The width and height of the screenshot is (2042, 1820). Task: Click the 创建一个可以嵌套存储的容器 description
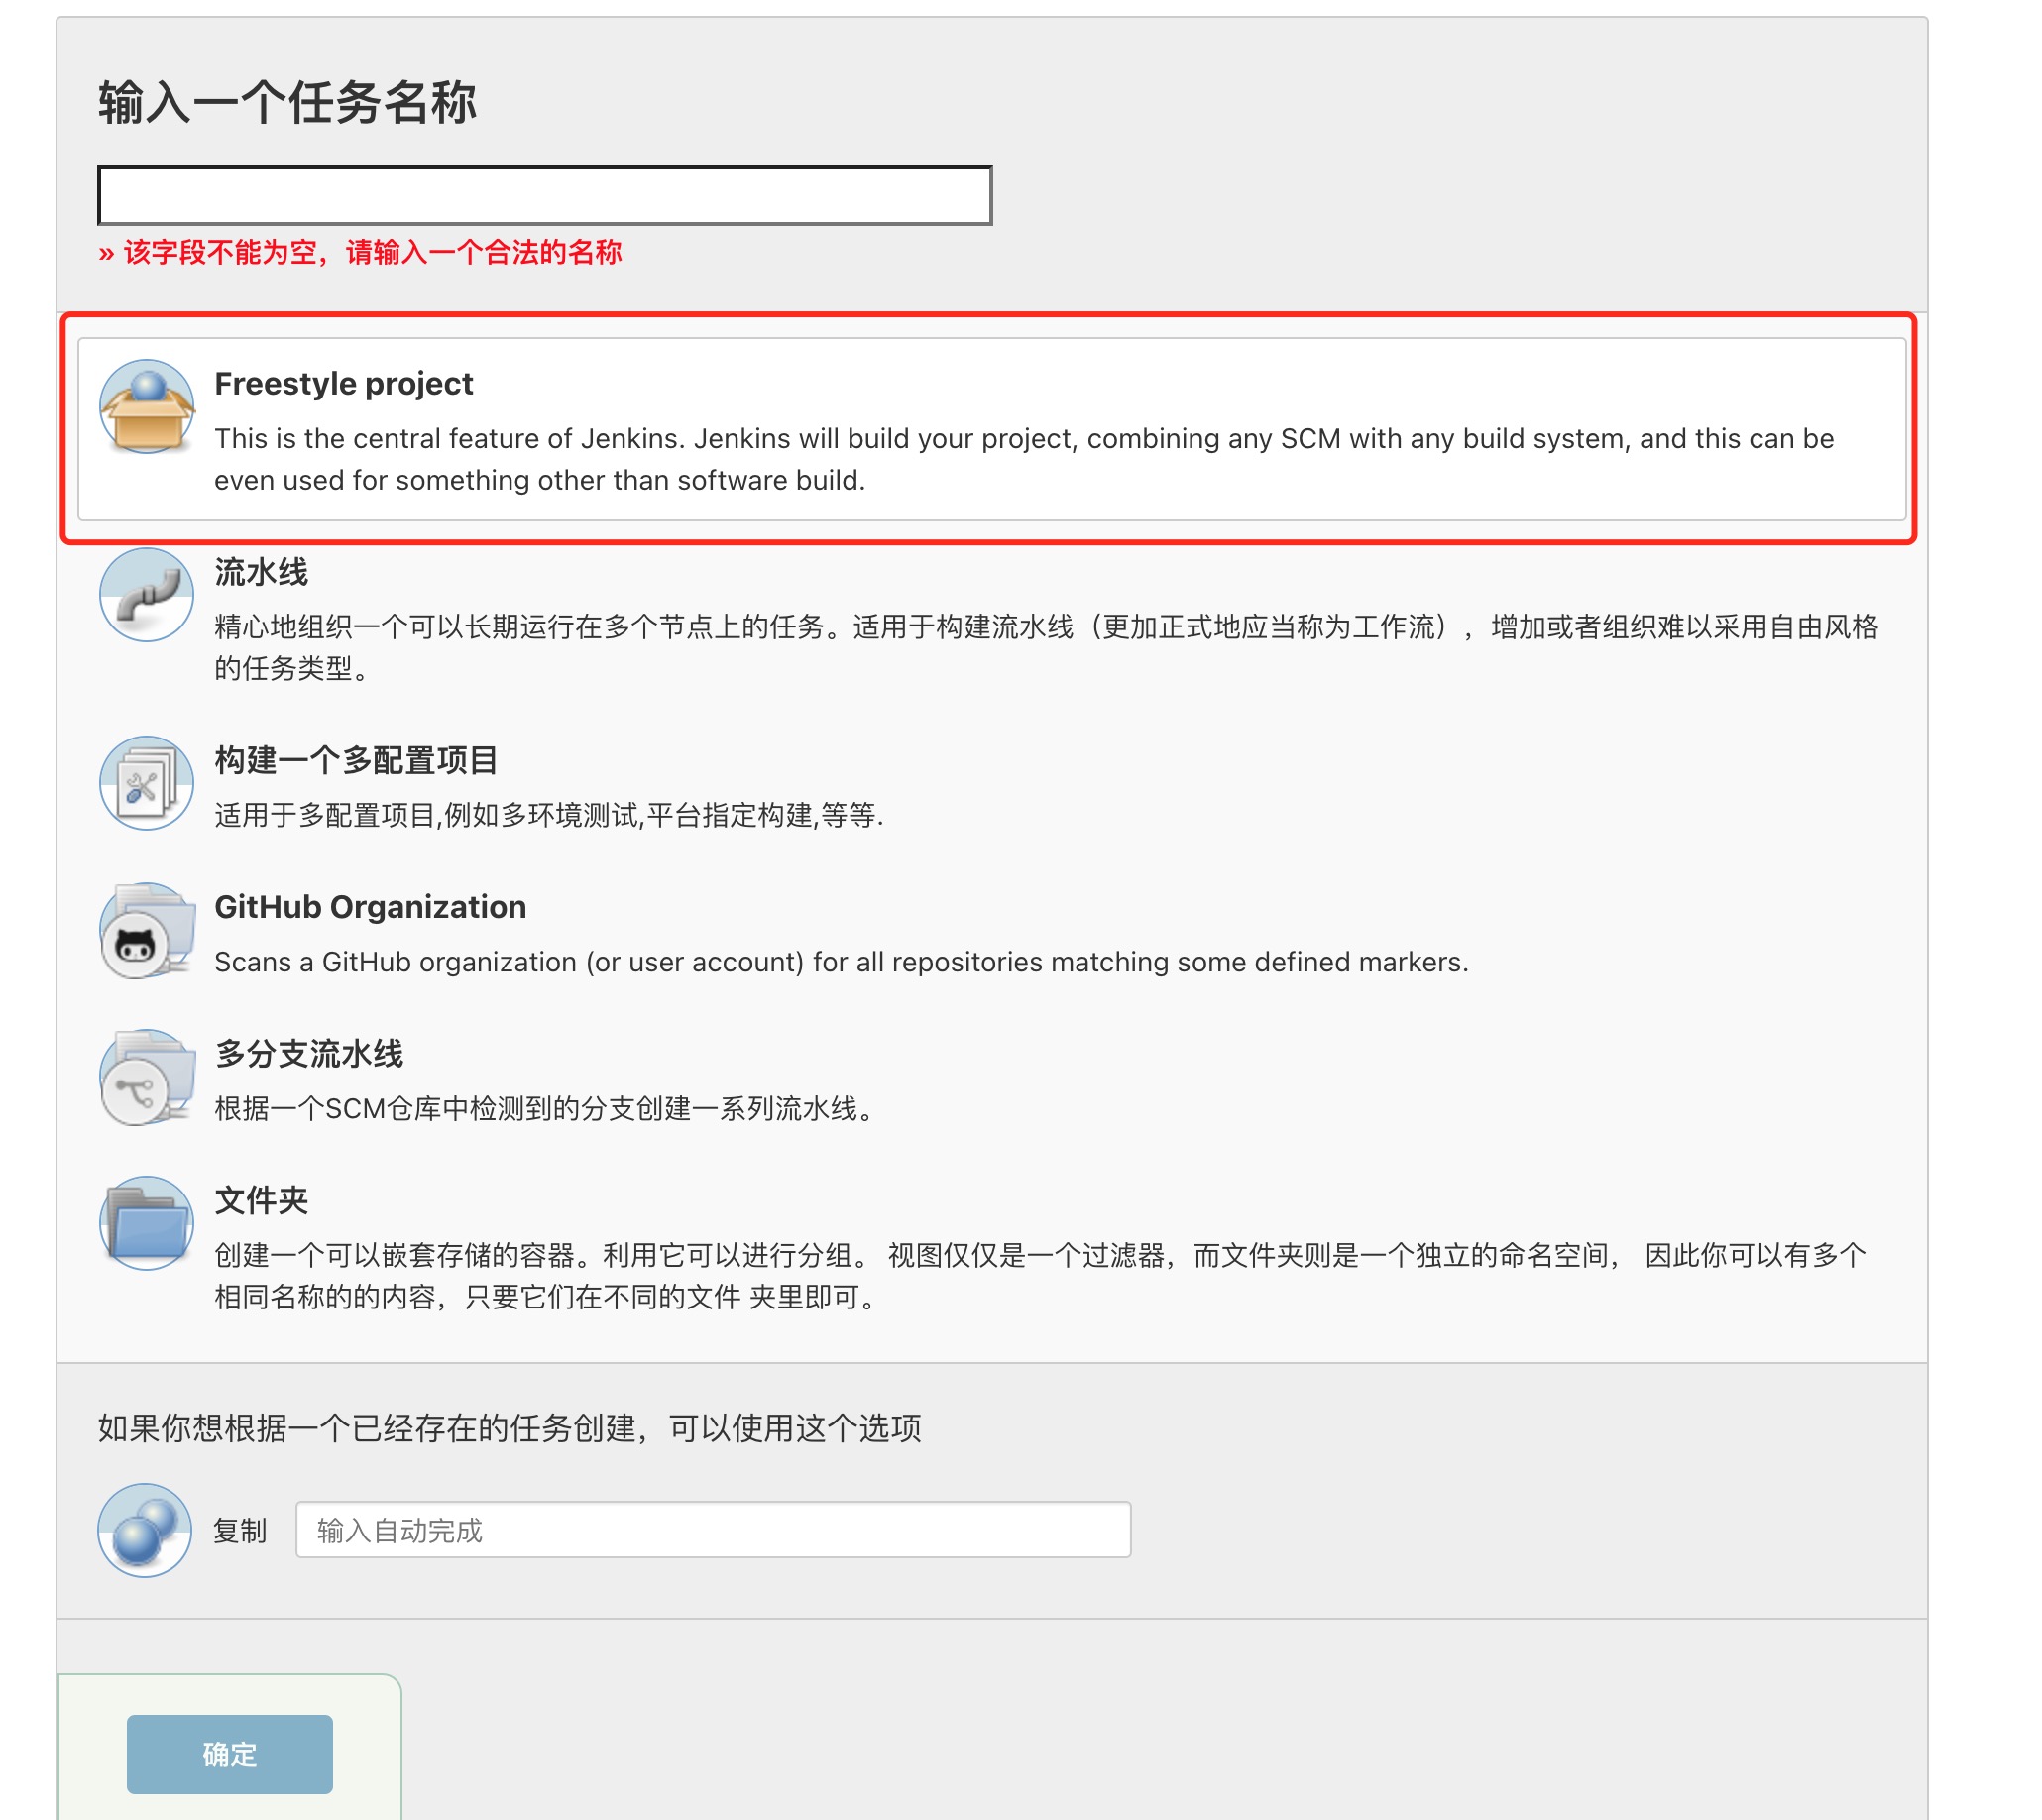pos(1041,1276)
